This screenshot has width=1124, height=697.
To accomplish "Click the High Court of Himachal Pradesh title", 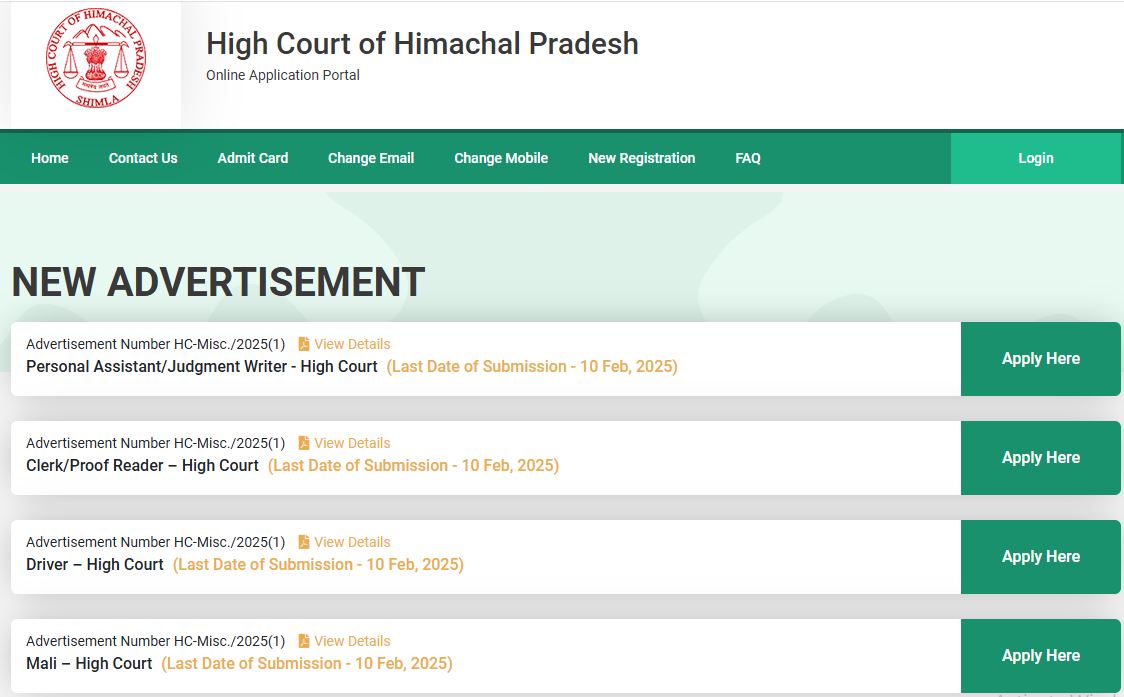I will coord(422,44).
